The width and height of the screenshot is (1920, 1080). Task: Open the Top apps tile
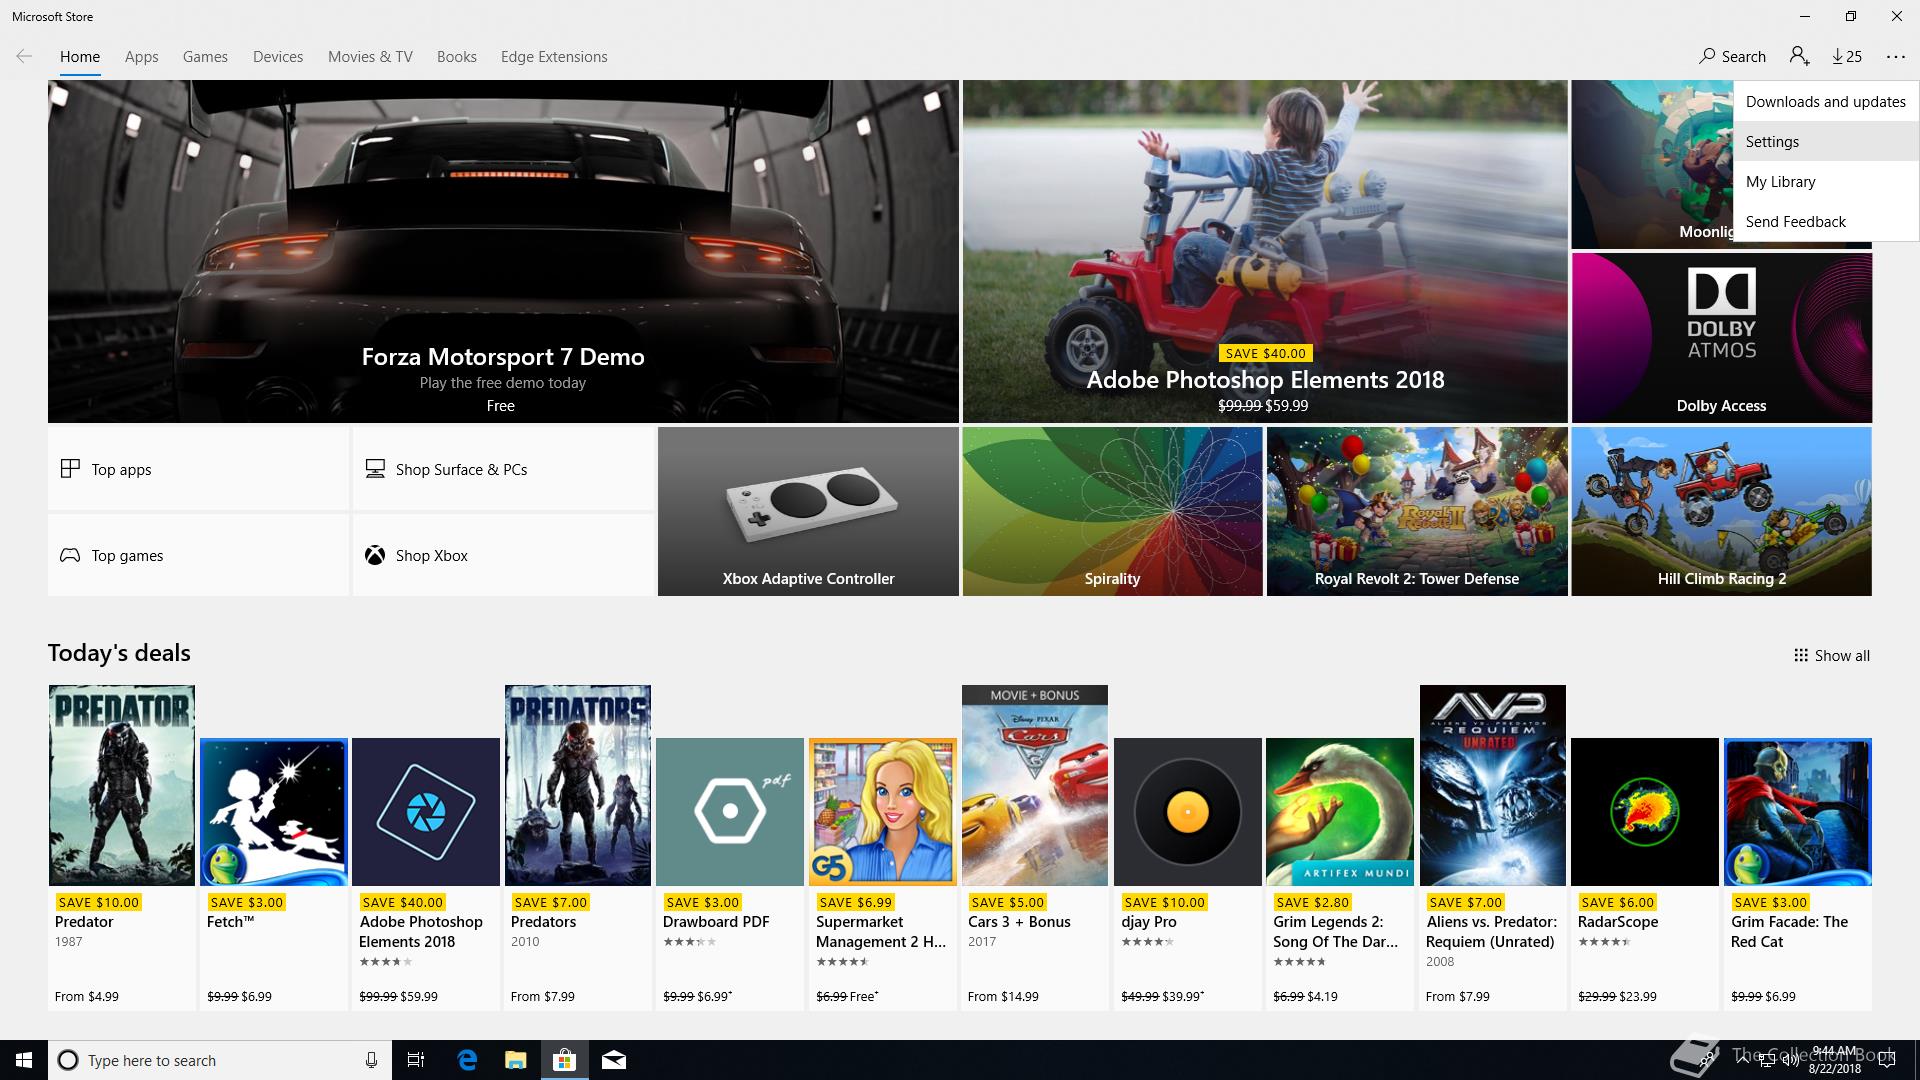click(x=198, y=469)
